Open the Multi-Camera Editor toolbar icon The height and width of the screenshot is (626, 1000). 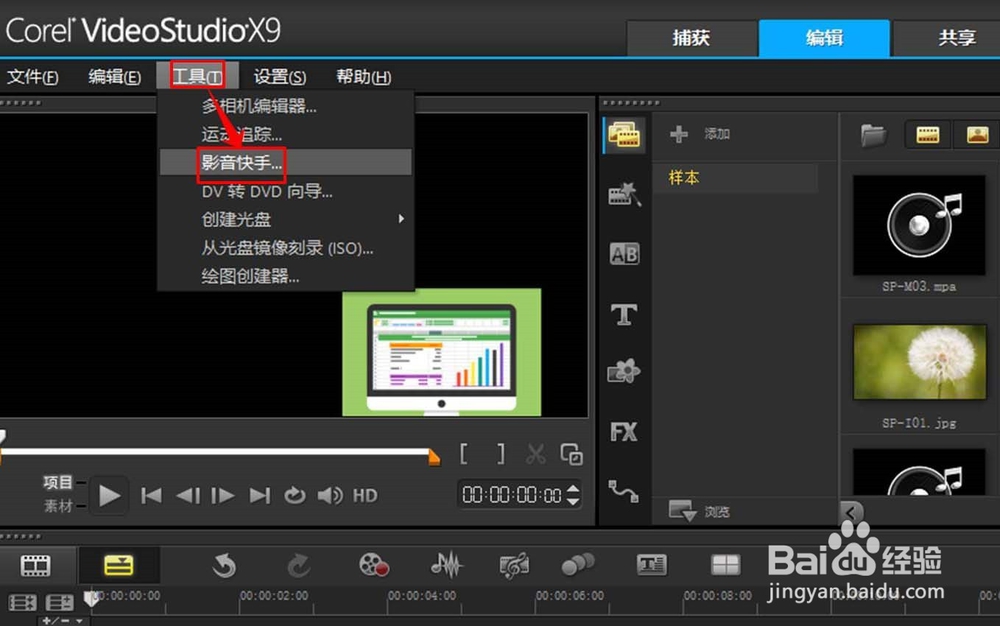tap(726, 565)
